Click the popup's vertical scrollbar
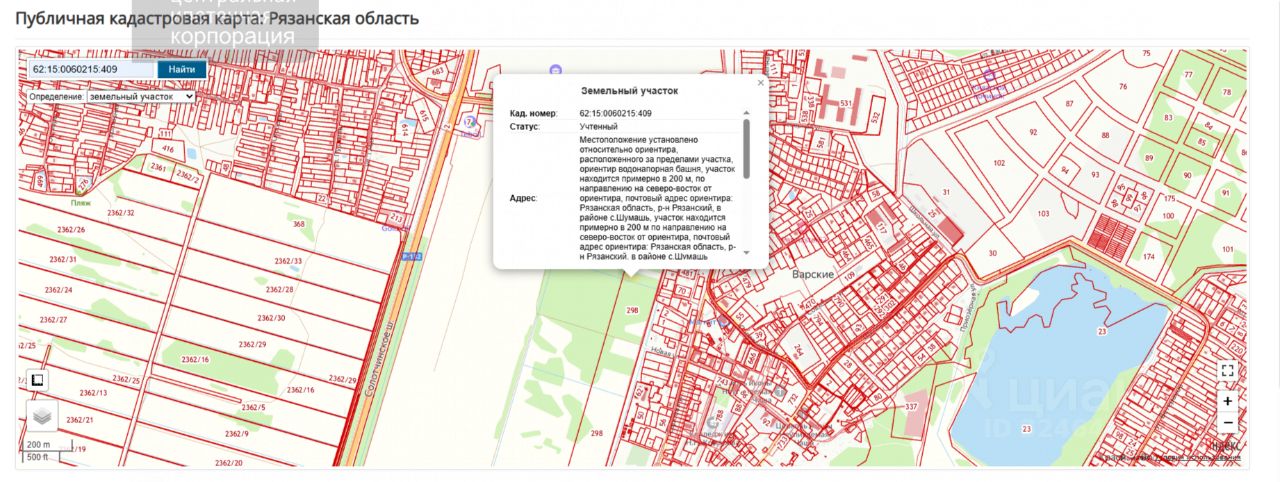 pyautogui.click(x=746, y=150)
